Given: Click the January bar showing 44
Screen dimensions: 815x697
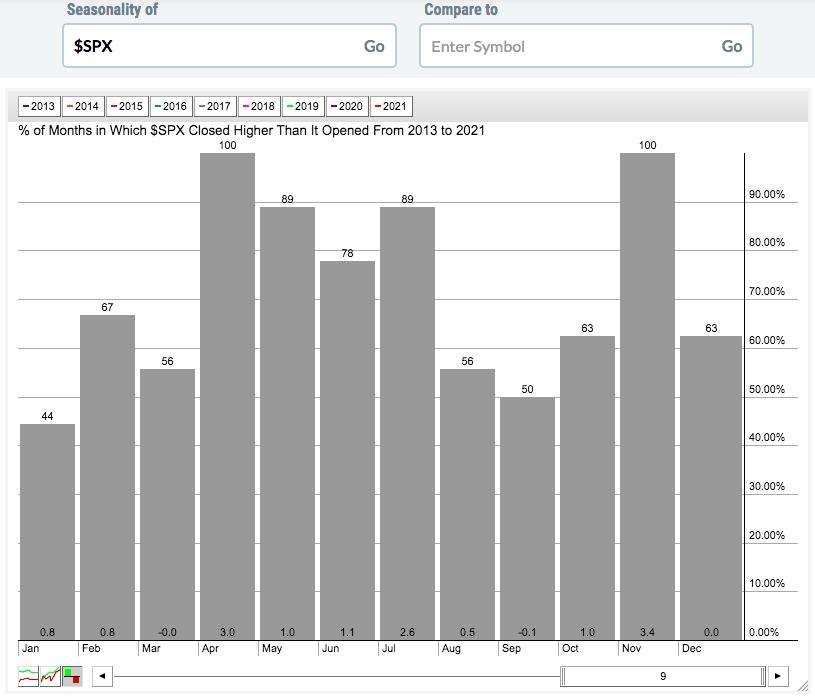Looking at the screenshot, I should tap(47, 530).
